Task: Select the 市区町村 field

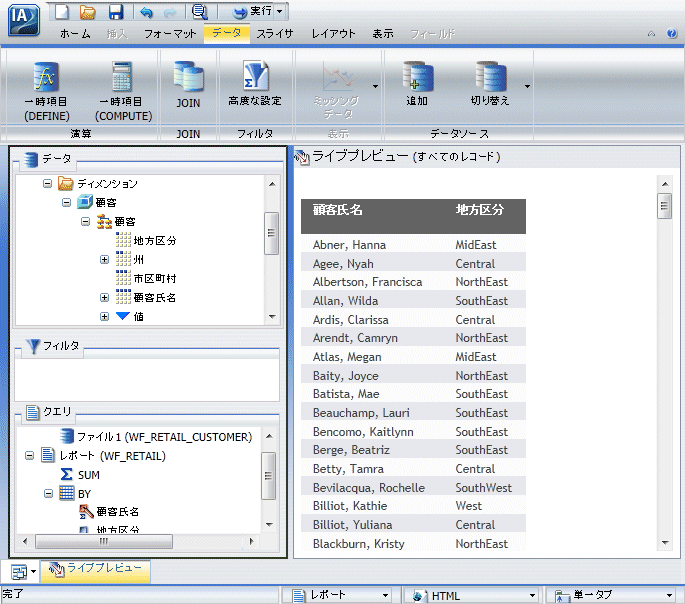Action: 155,279
